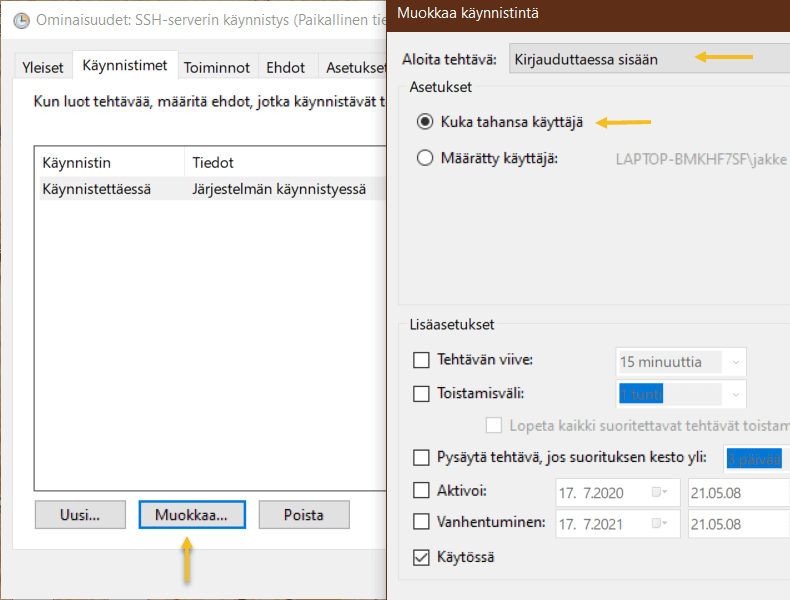
Task: Open the Ehdot tab
Action: 286,67
